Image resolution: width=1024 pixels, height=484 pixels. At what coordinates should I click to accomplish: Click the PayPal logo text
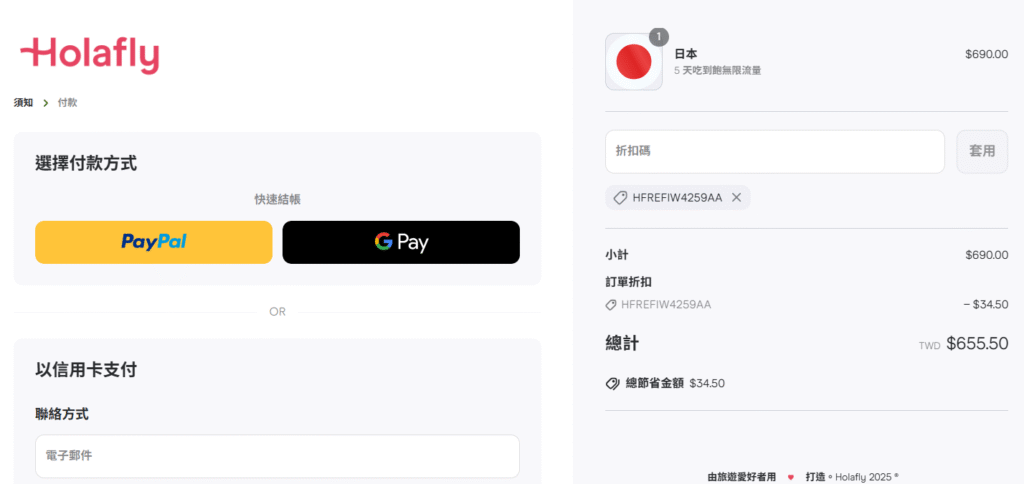(x=153, y=242)
